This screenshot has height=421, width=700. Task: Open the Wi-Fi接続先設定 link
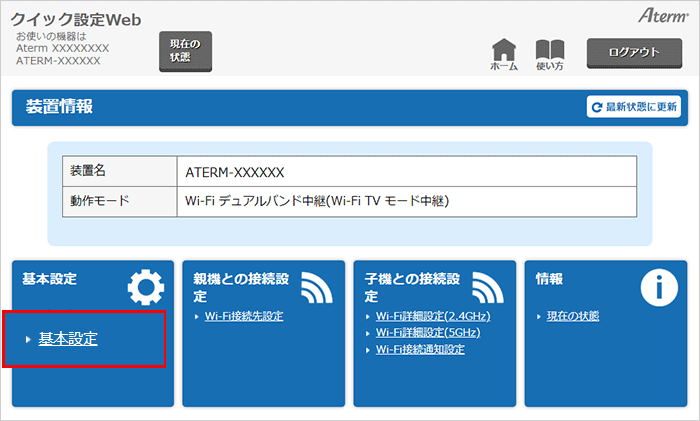coord(244,316)
